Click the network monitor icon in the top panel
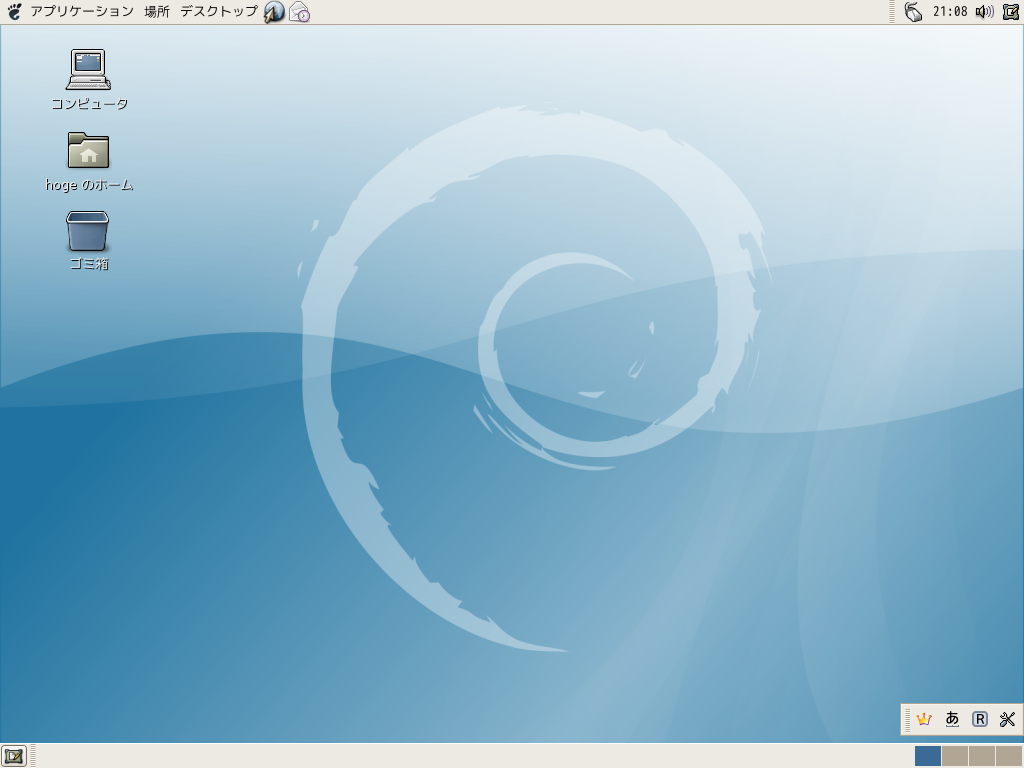The image size is (1024, 768). point(913,12)
